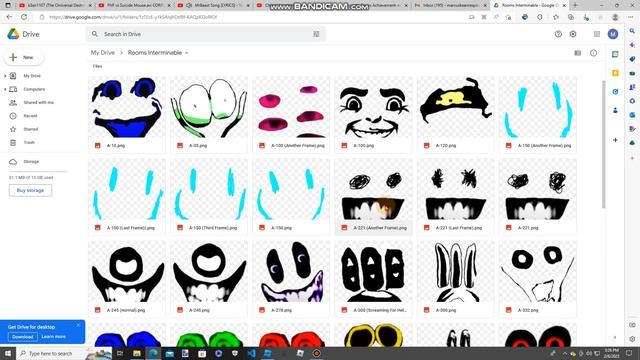The width and height of the screenshot is (640, 360).
Task: Click A-150 (Last Frame).png file name
Action: tap(131, 228)
